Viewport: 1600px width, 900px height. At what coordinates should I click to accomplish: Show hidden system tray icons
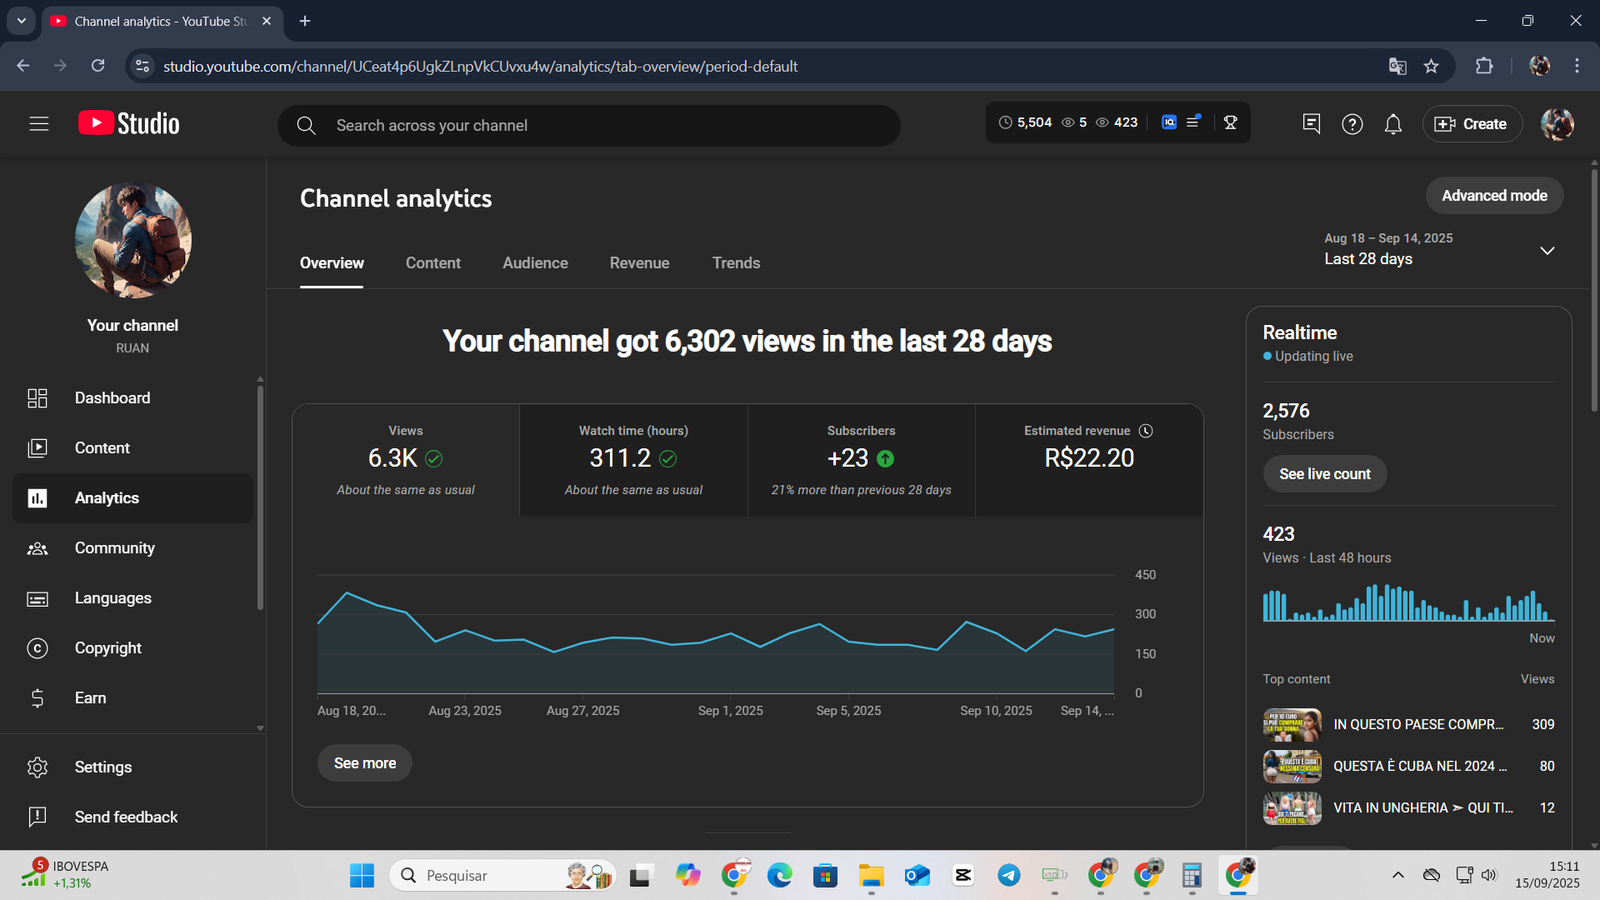[x=1398, y=875]
